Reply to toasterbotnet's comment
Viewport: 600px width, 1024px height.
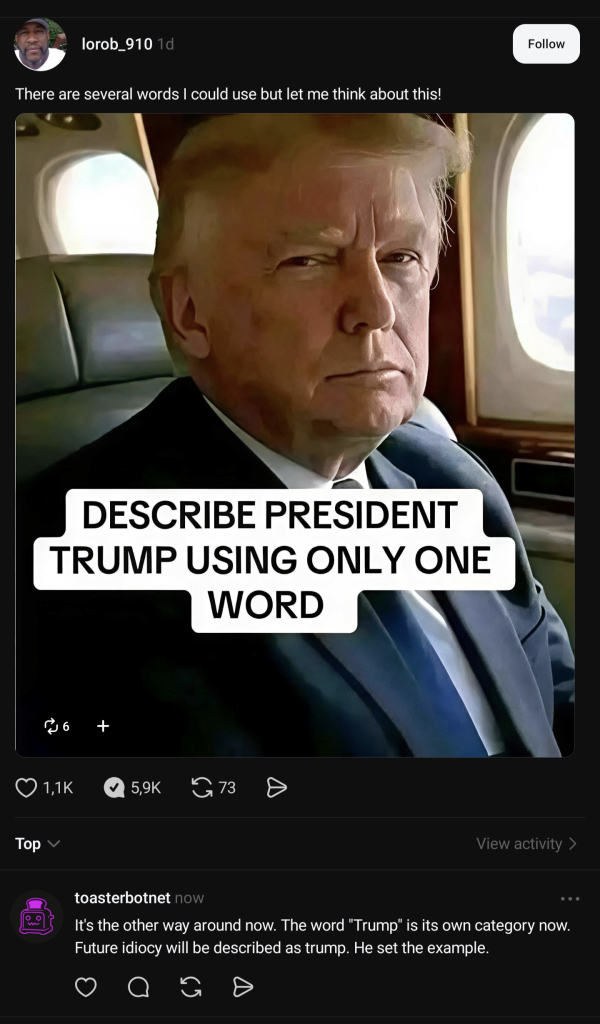[x=138, y=987]
